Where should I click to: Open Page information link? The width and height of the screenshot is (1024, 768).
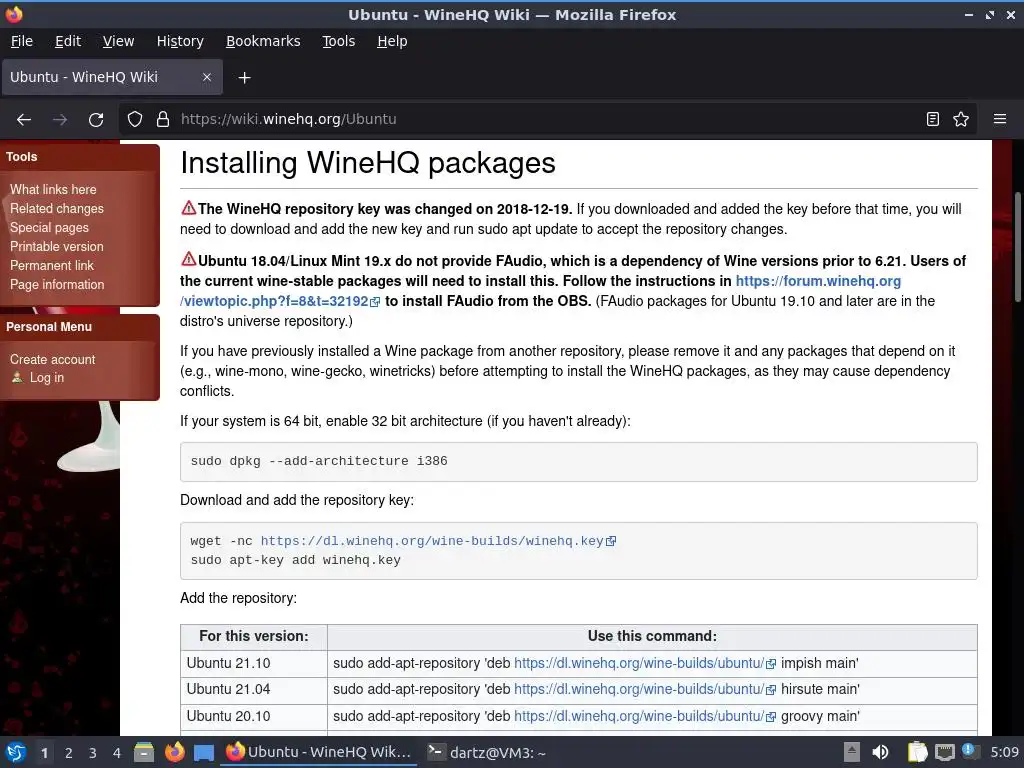[x=57, y=284]
